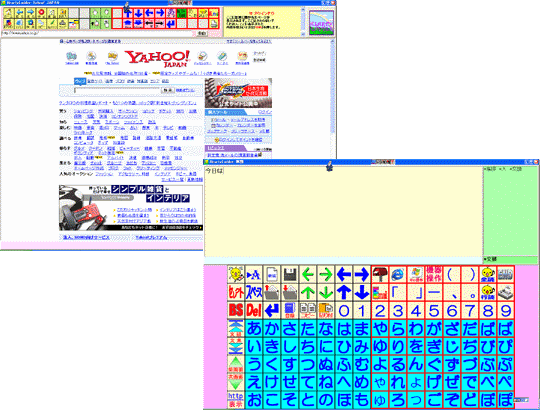Click the page thumbnail at browser top-right
540x410 pixels.
(x=321, y=22)
